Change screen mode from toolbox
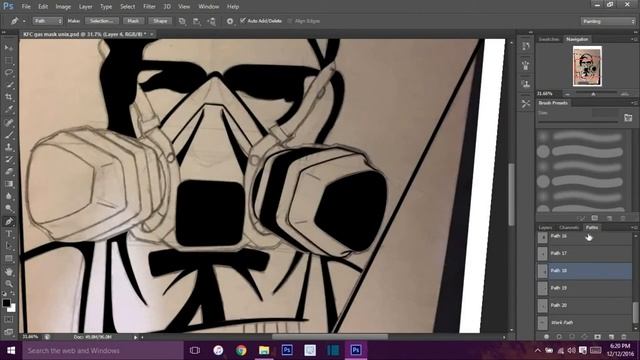Screen dimensions: 640x360 coord(9,332)
